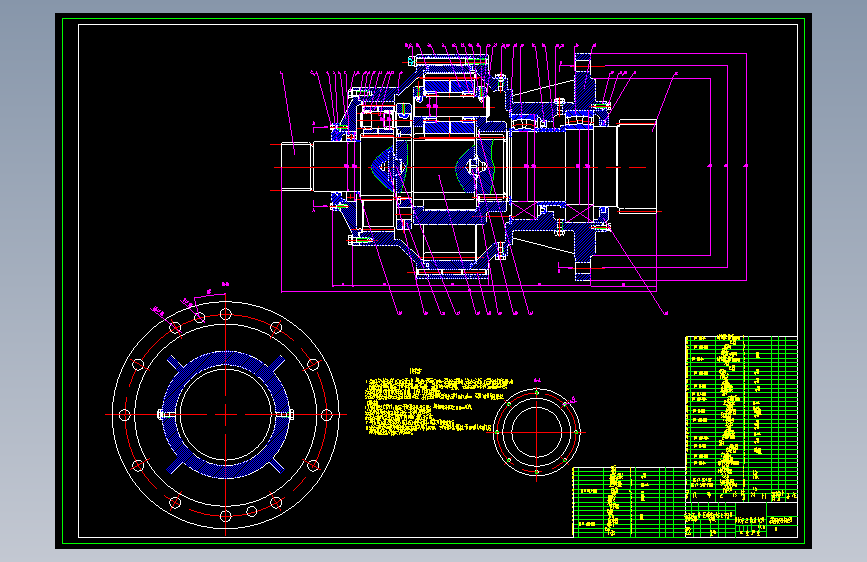The image size is (867, 562).
Task: Click the yellow technical notes text block
Action: point(438,406)
